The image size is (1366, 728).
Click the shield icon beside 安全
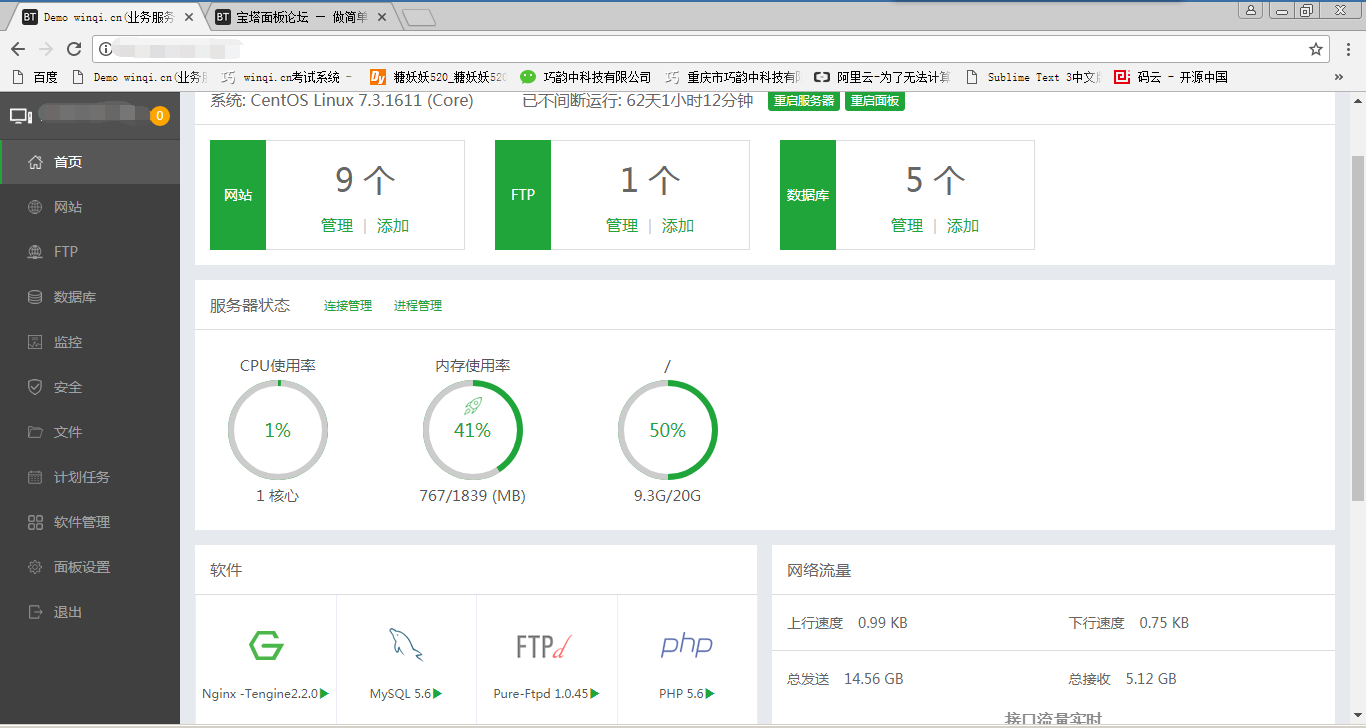[x=36, y=387]
